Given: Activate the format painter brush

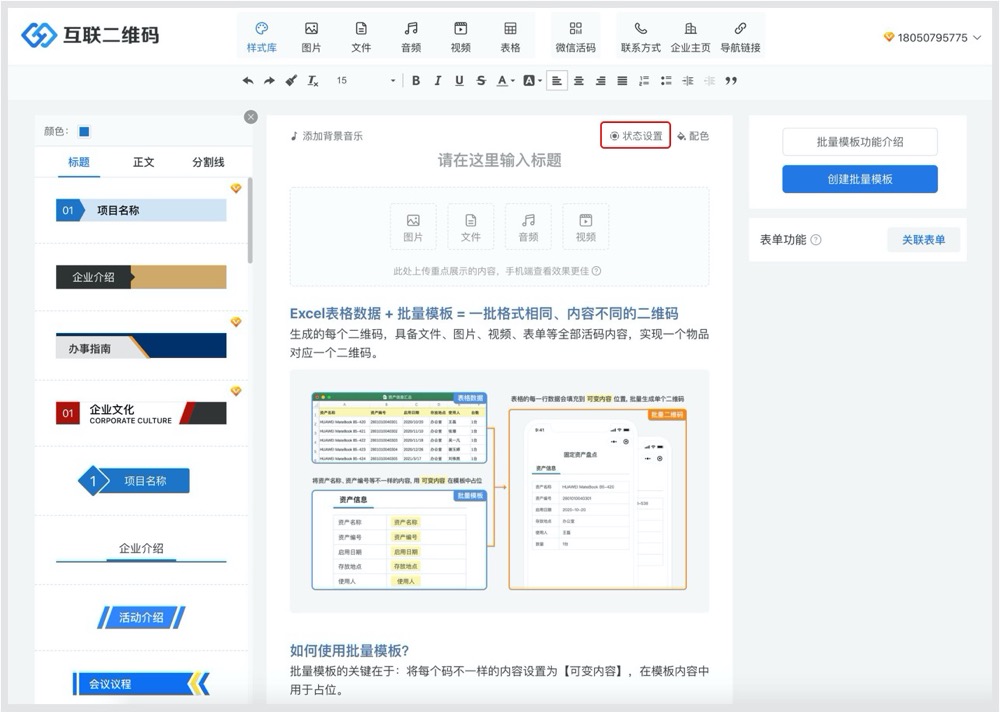Looking at the screenshot, I should 291,80.
